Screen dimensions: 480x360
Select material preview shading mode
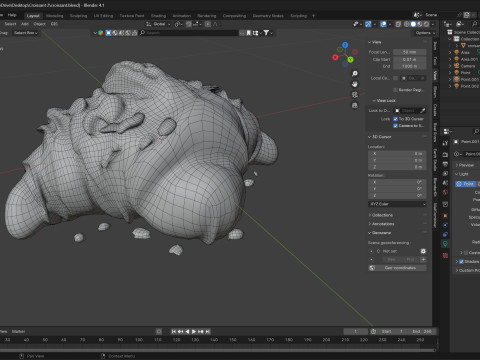click(420, 24)
